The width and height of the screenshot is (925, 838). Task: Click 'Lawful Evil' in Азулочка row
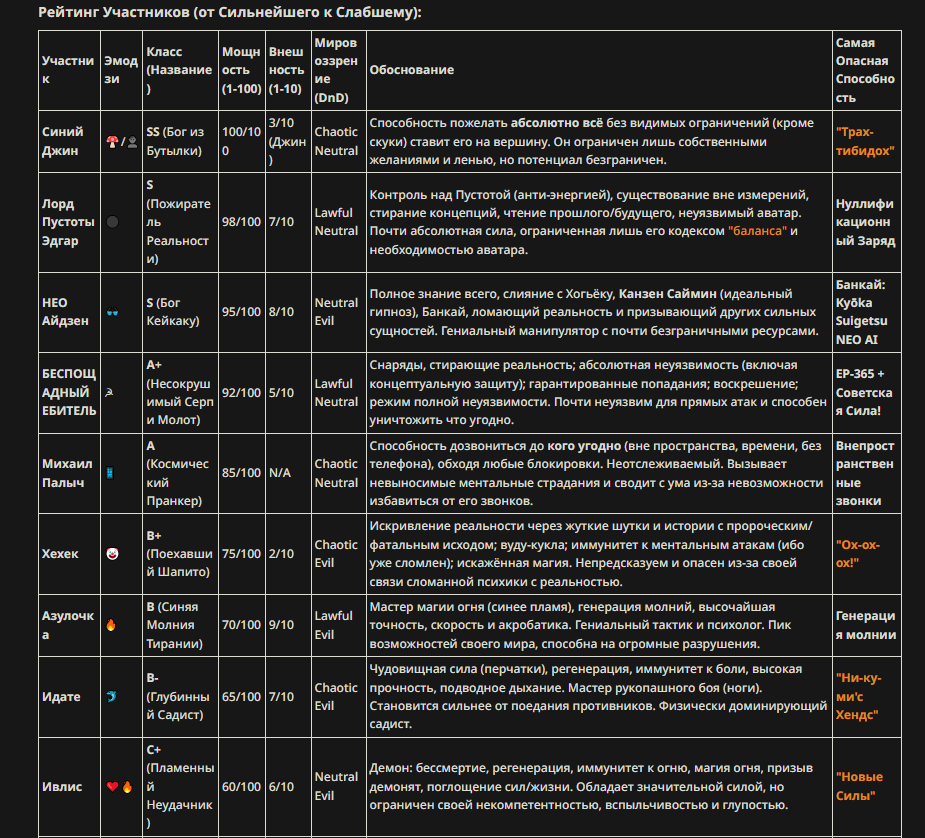[333, 625]
